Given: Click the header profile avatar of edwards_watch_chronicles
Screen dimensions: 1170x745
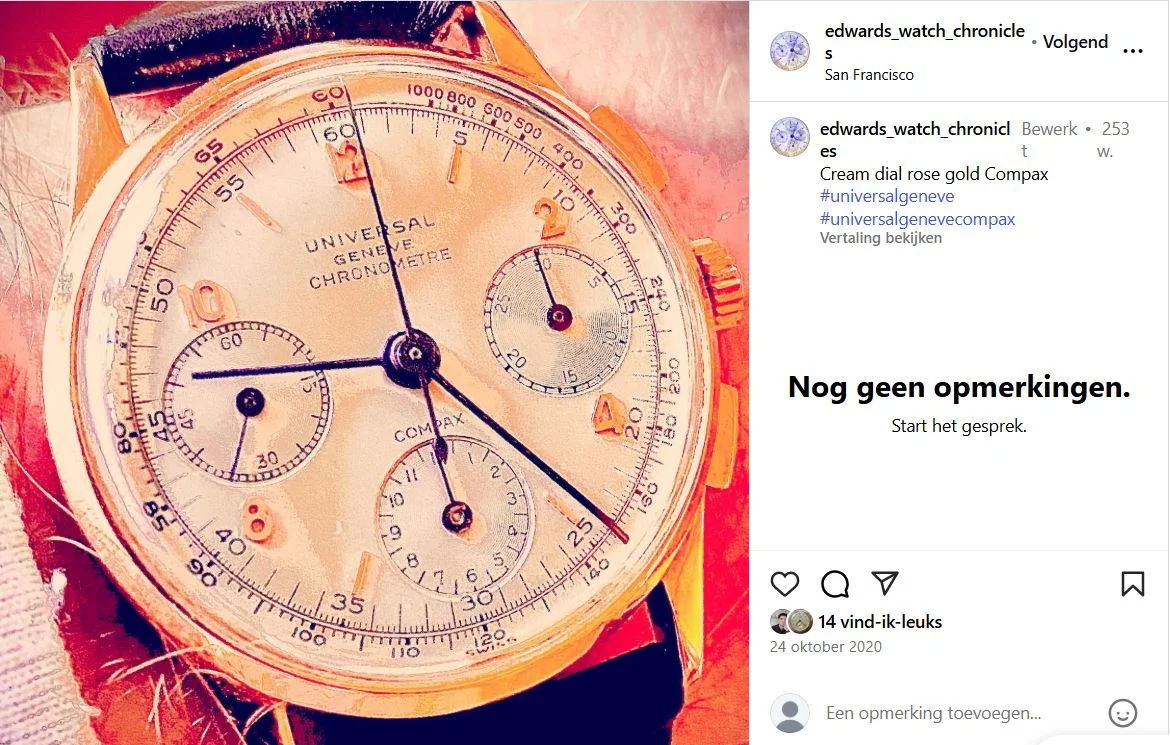Looking at the screenshot, I should point(789,51).
